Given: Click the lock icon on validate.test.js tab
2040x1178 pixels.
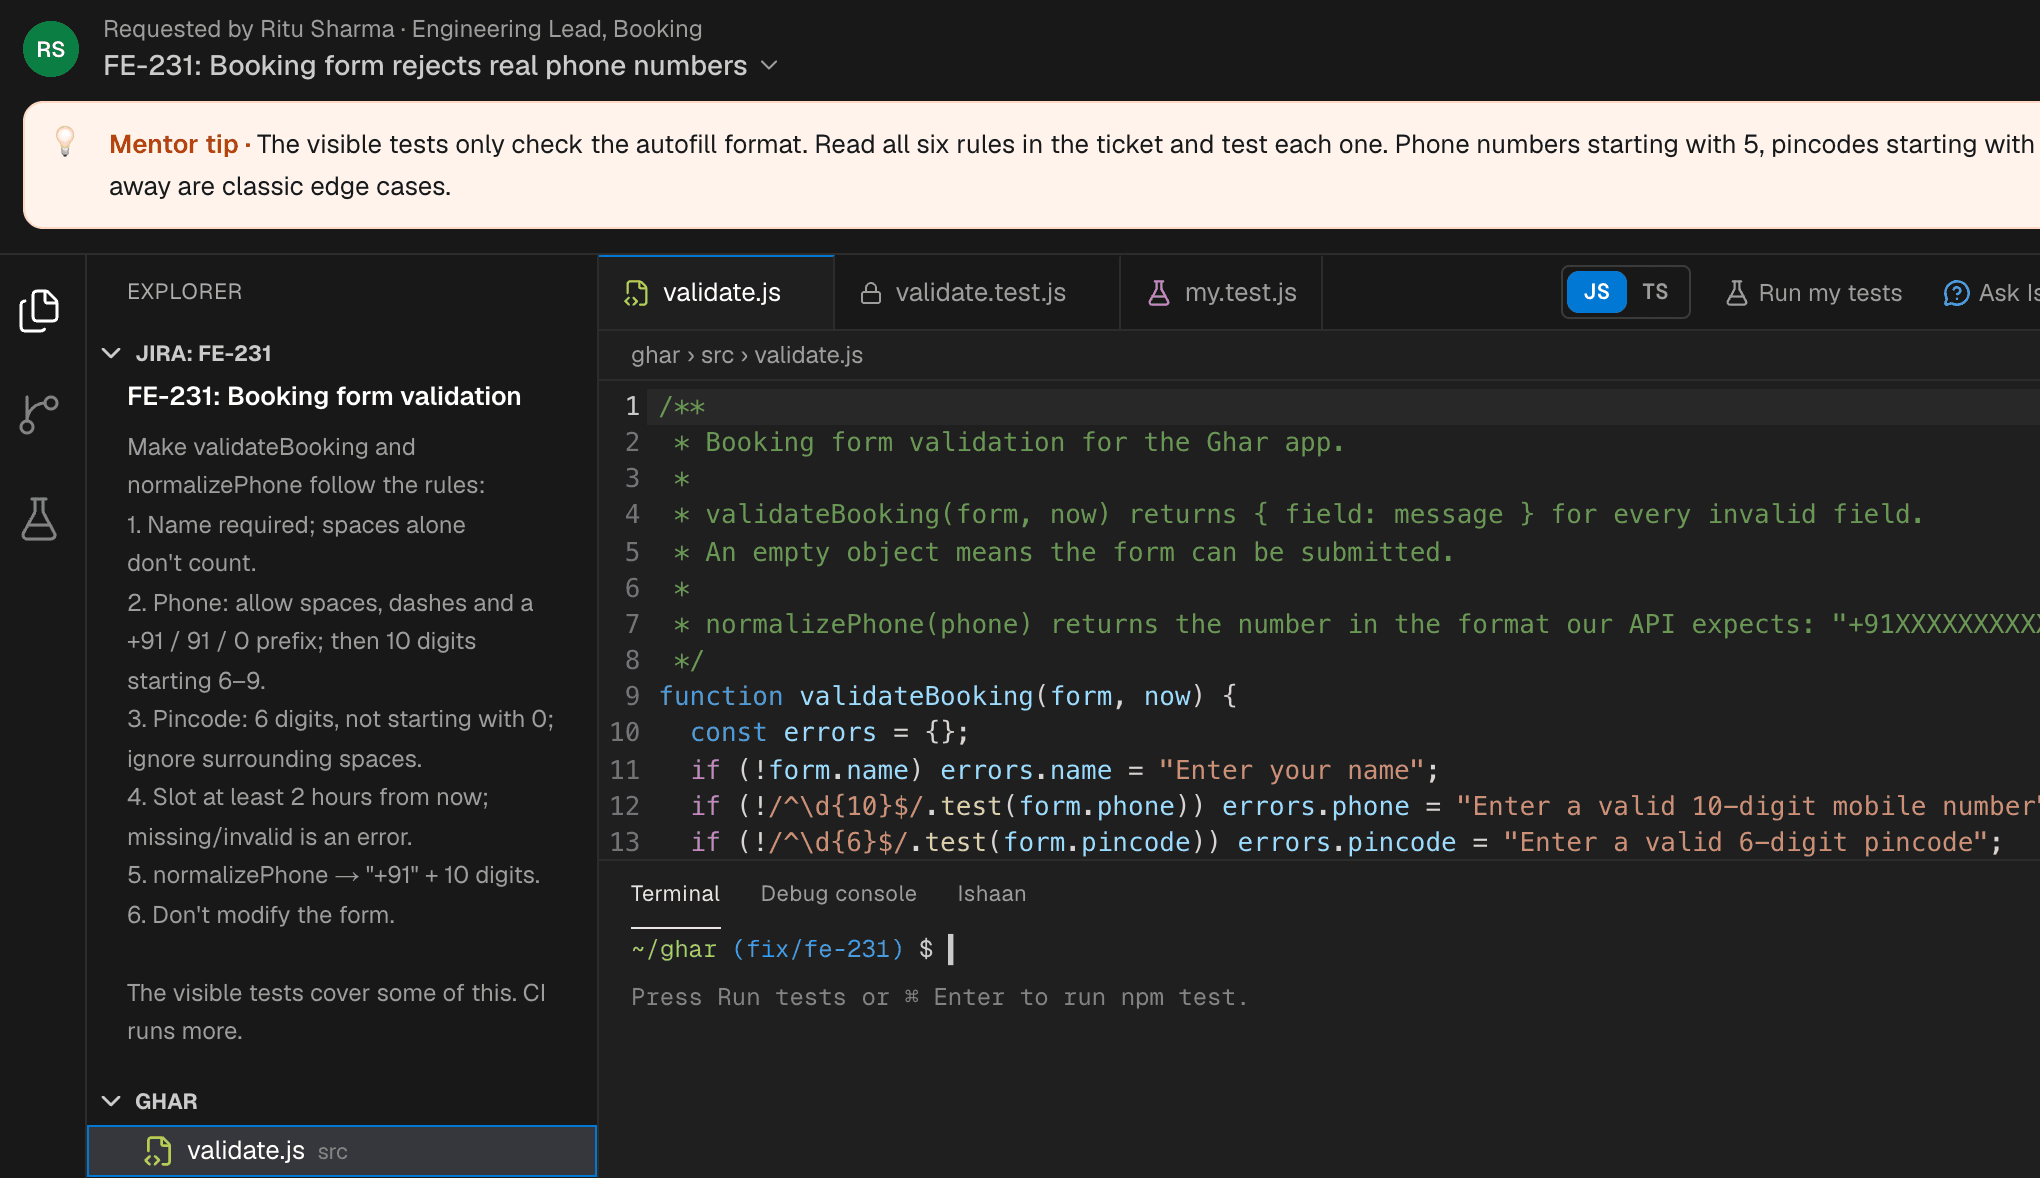Looking at the screenshot, I should point(871,293).
